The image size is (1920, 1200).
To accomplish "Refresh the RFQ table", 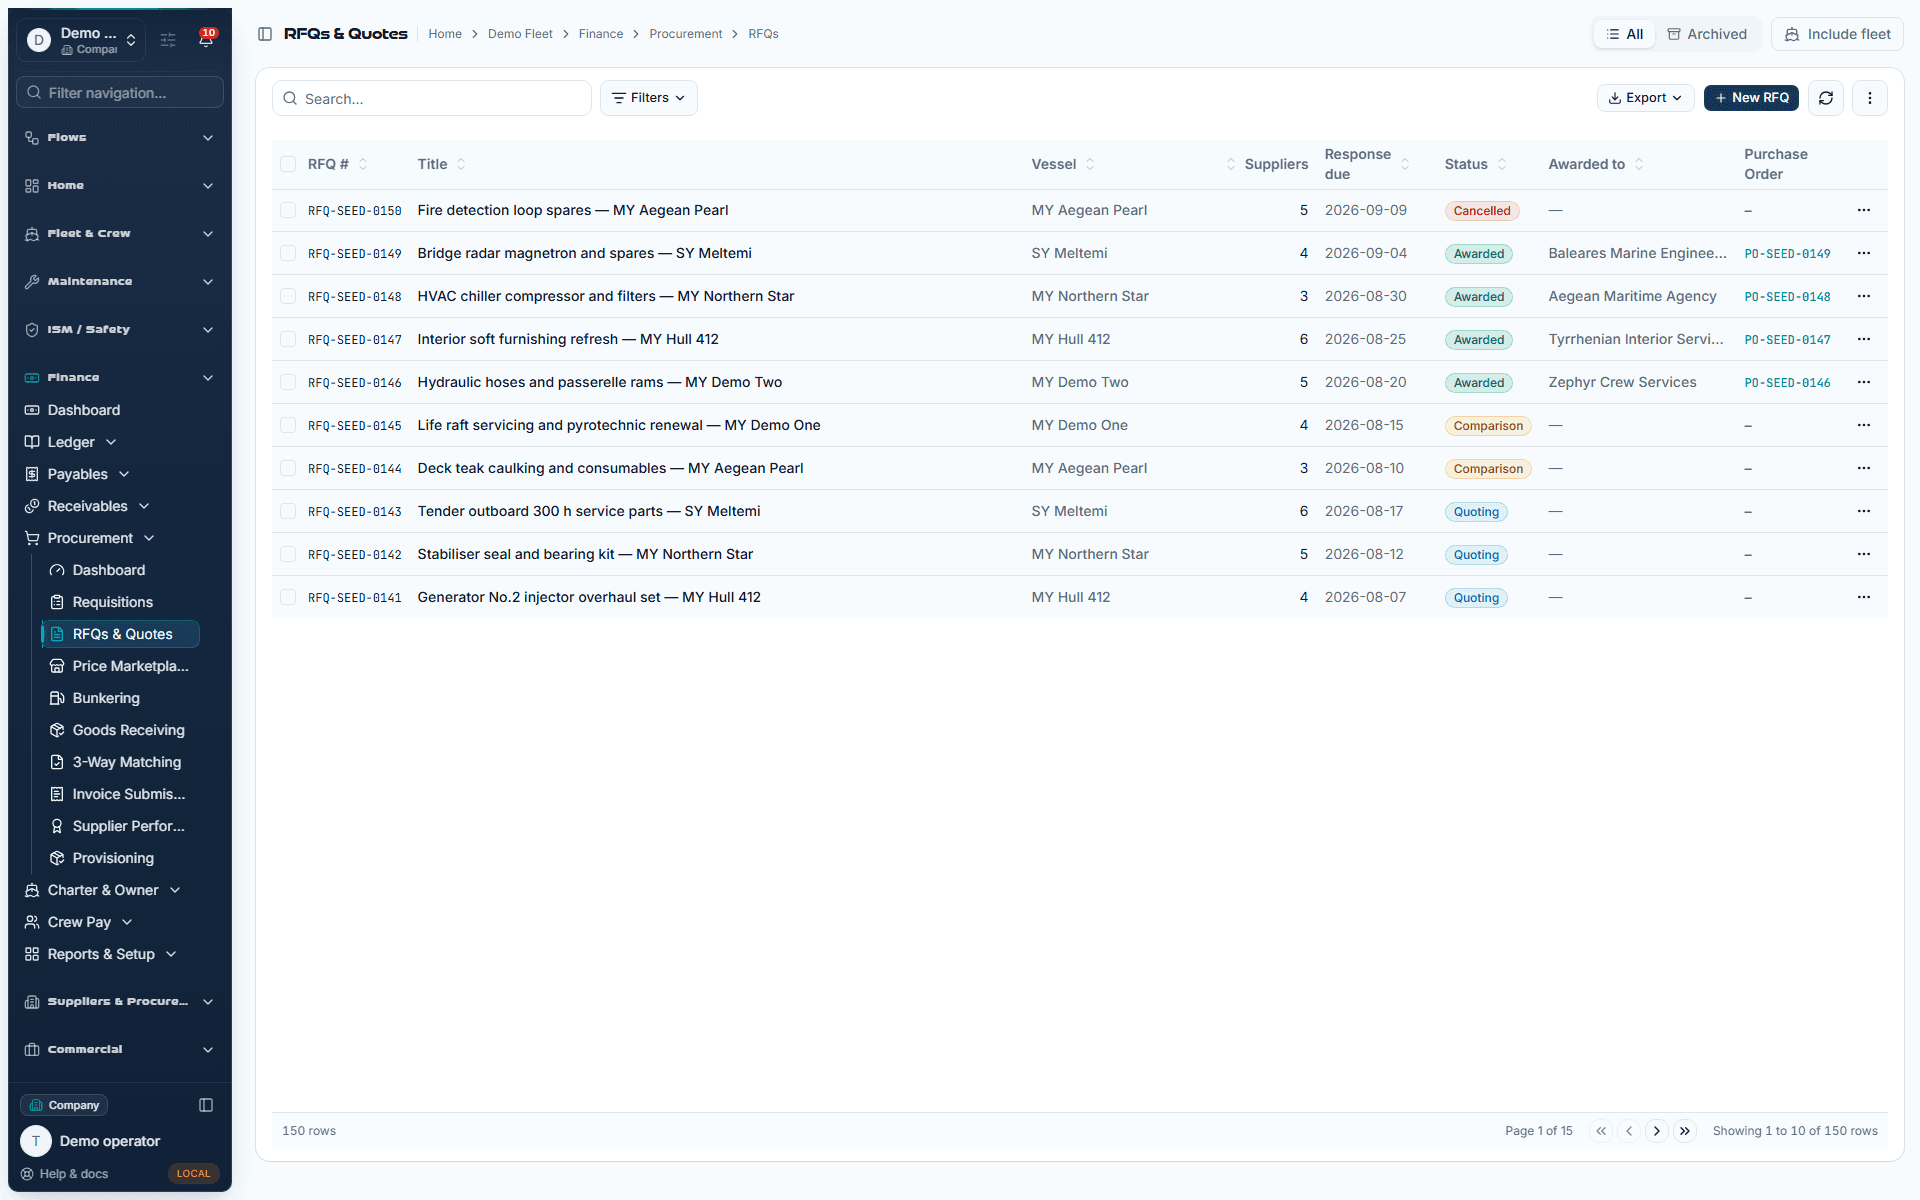I will point(1826,98).
